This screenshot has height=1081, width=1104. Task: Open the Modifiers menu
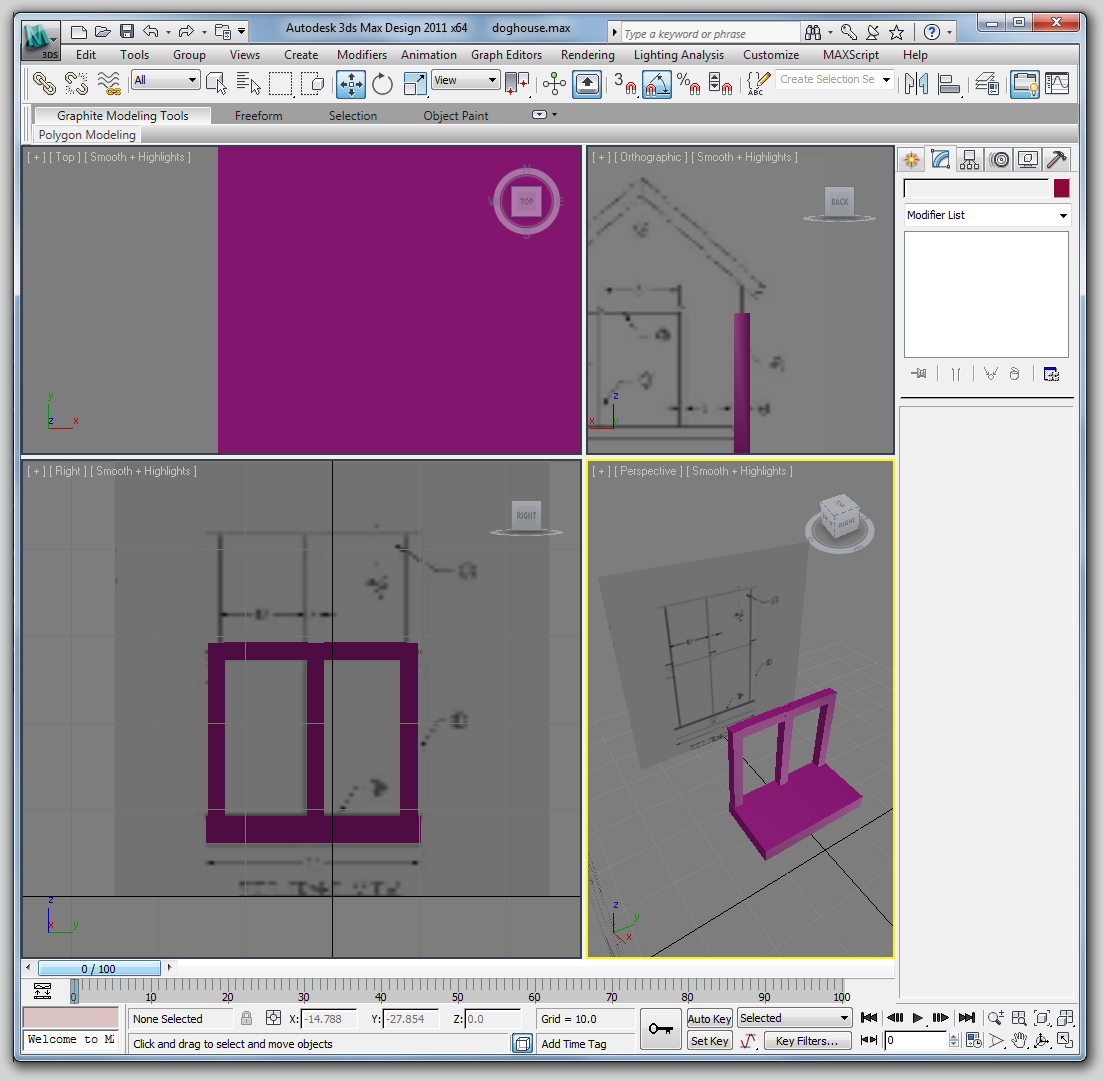coord(361,55)
